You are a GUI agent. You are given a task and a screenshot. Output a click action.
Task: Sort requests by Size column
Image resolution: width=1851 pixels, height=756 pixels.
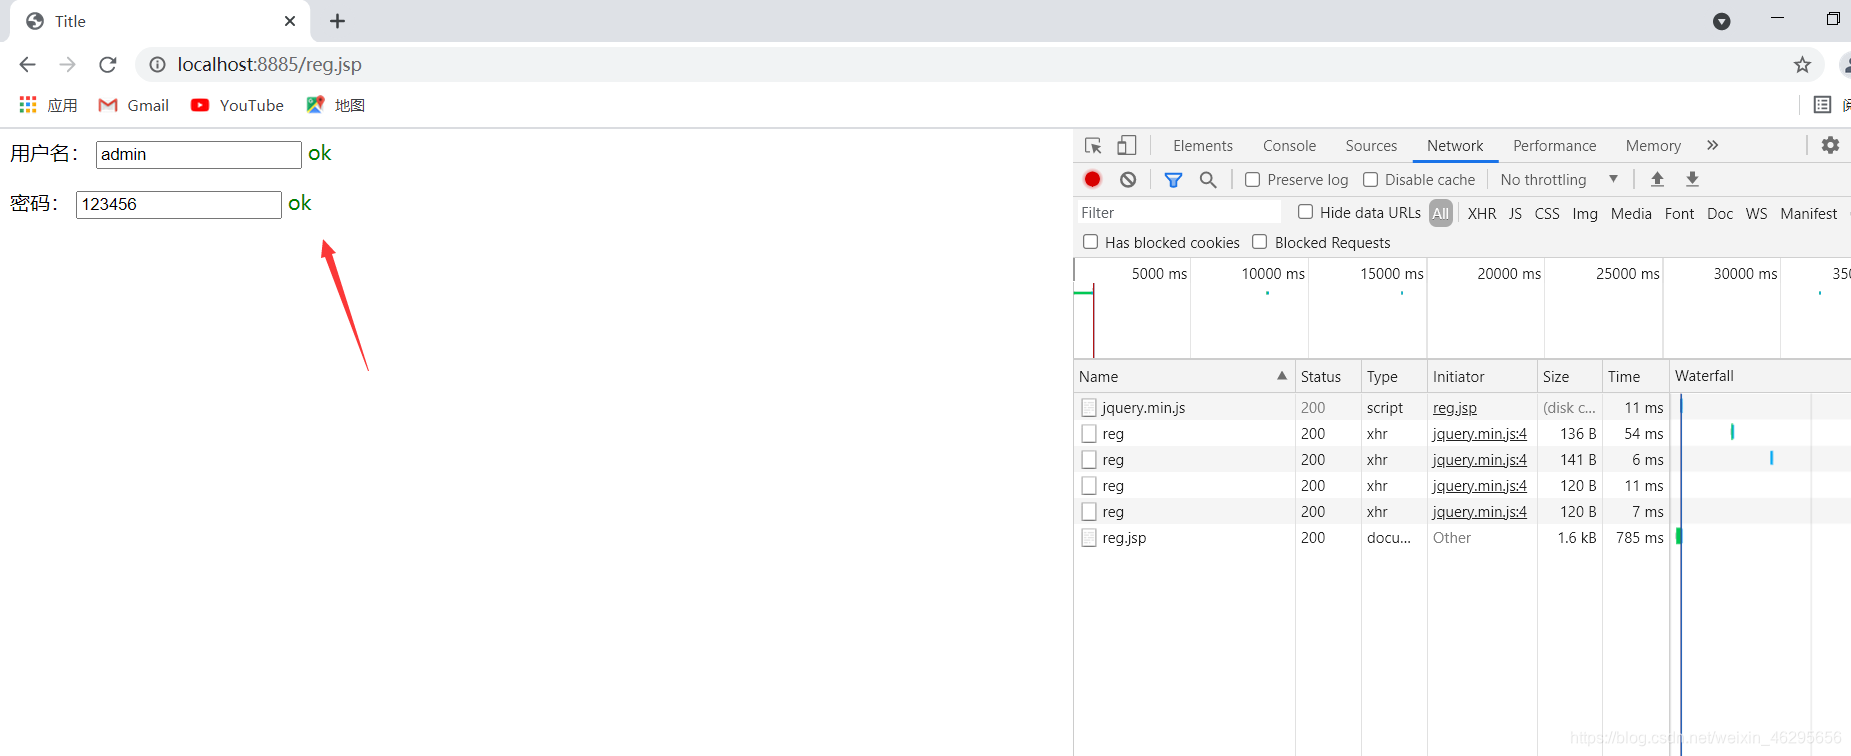tap(1570, 377)
